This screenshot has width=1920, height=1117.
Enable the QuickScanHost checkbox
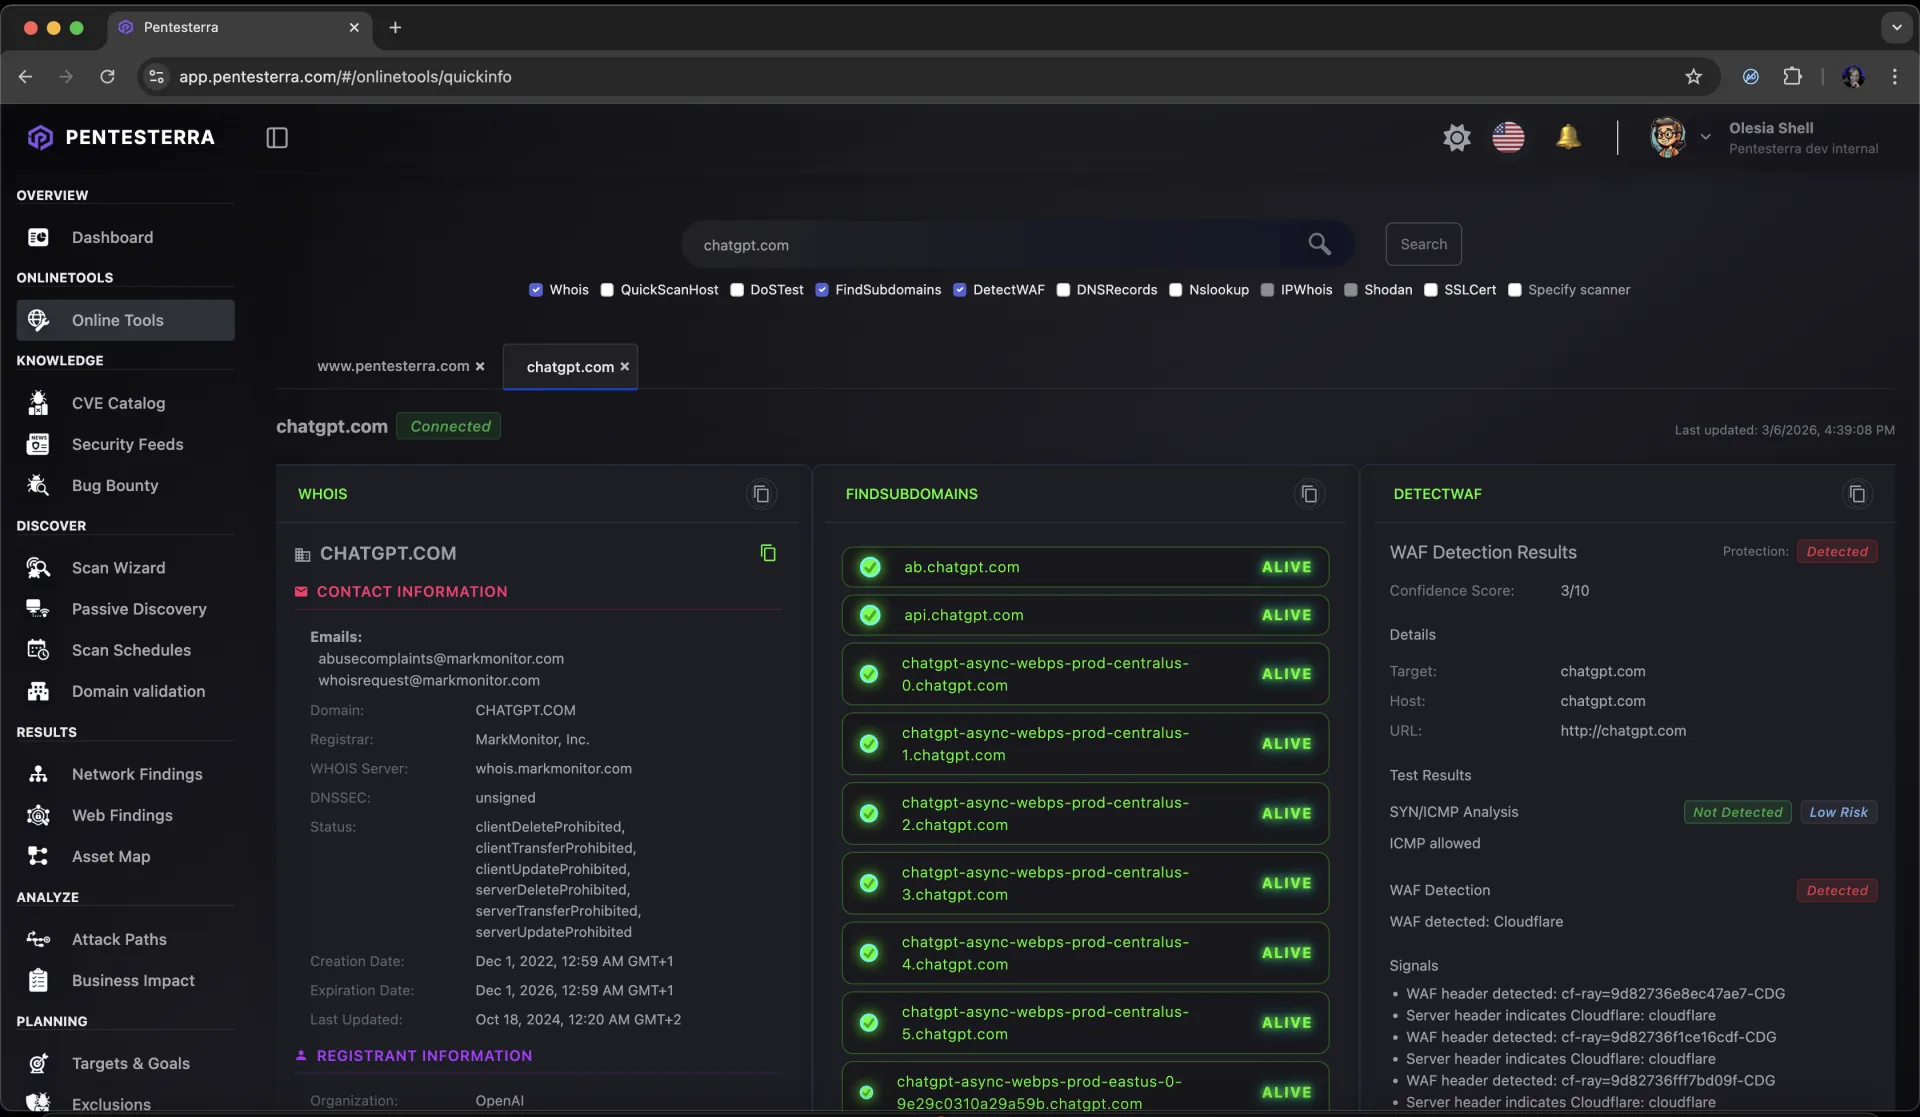coord(607,290)
